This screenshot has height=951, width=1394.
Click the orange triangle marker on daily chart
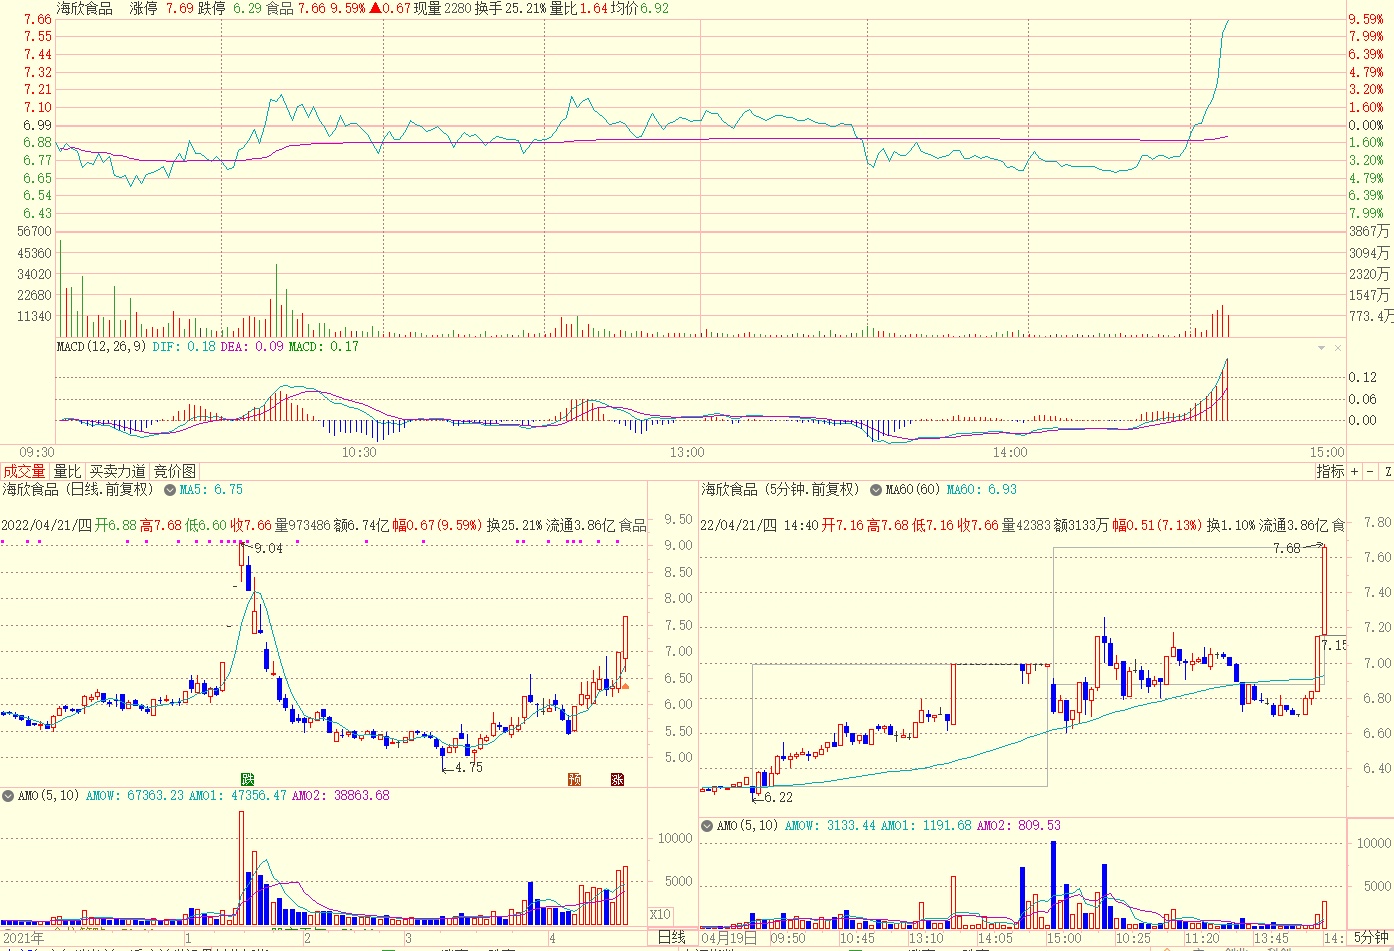625,686
